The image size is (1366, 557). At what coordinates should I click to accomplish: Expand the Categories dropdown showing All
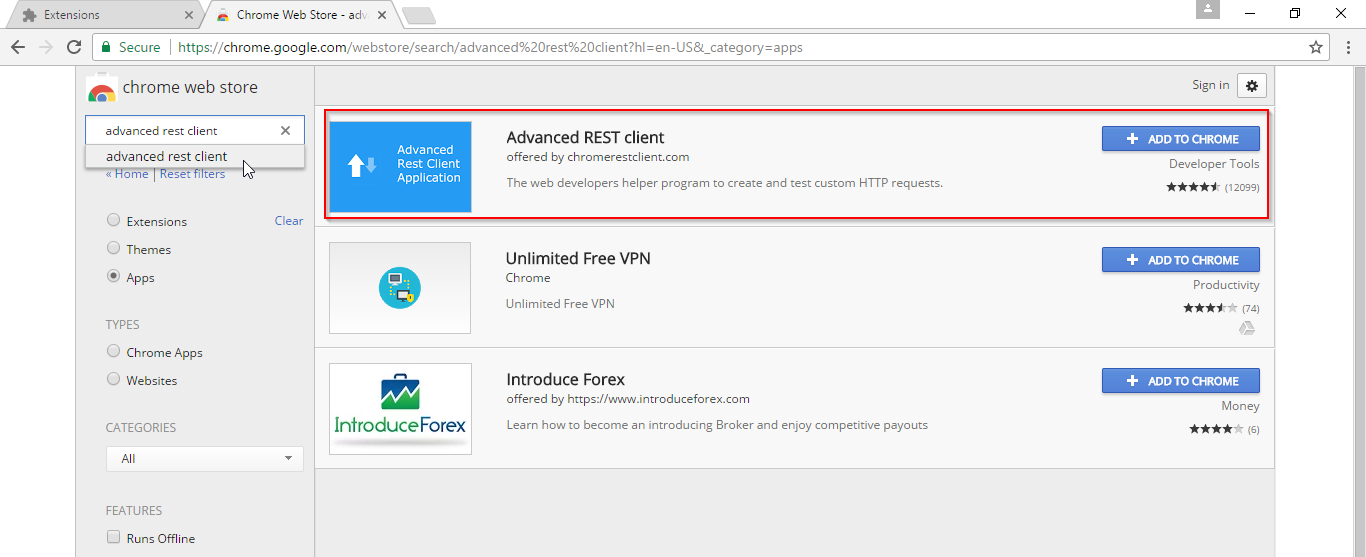[205, 458]
